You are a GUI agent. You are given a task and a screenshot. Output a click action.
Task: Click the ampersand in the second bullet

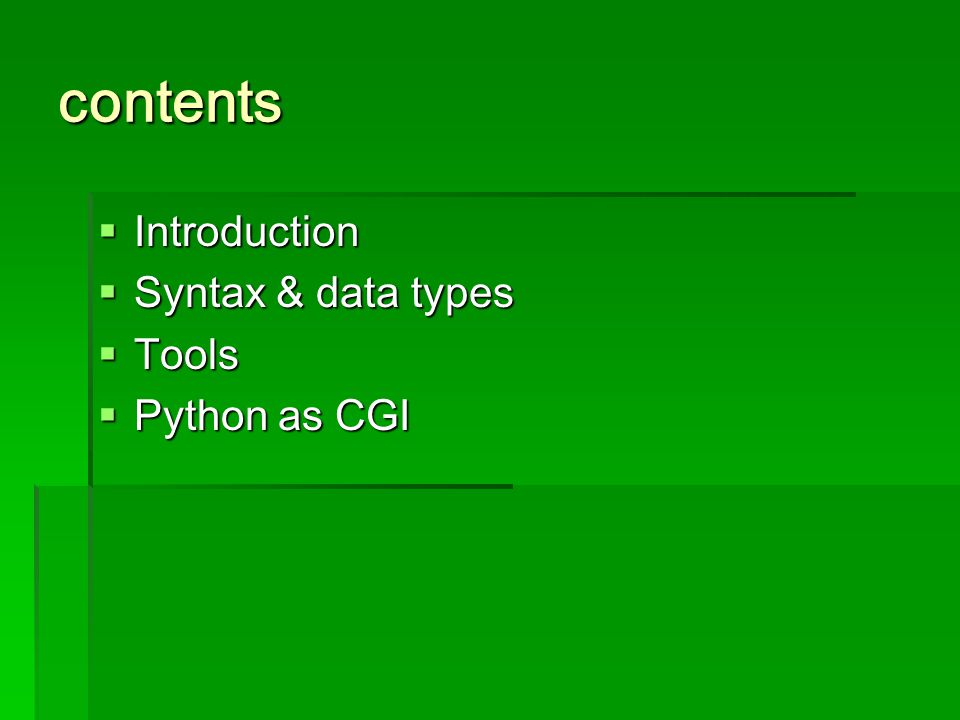pyautogui.click(x=290, y=292)
